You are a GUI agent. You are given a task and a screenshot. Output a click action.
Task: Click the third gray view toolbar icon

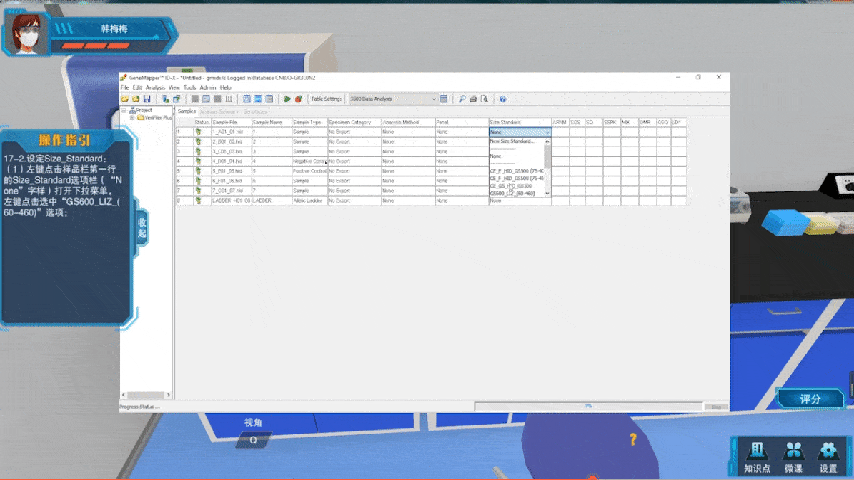point(217,99)
